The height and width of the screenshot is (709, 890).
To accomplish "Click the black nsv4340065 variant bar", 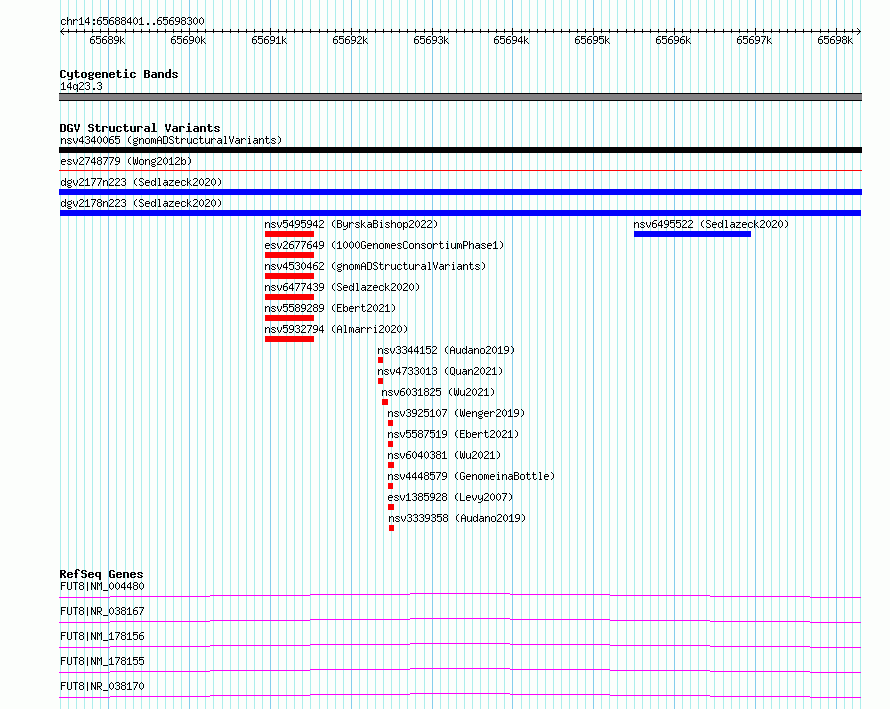I will tap(460, 150).
